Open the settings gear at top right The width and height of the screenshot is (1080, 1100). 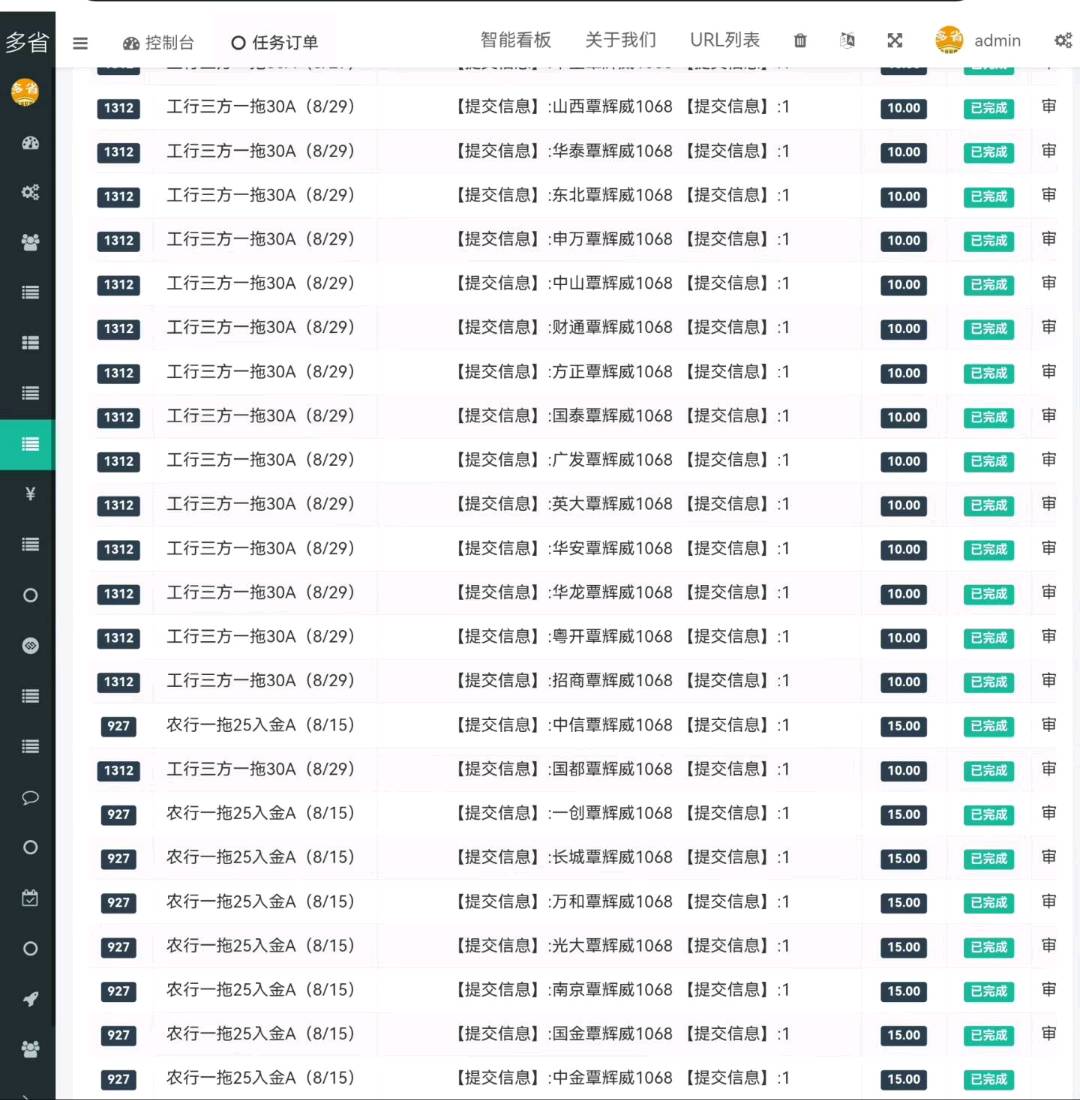pyautogui.click(x=1062, y=40)
